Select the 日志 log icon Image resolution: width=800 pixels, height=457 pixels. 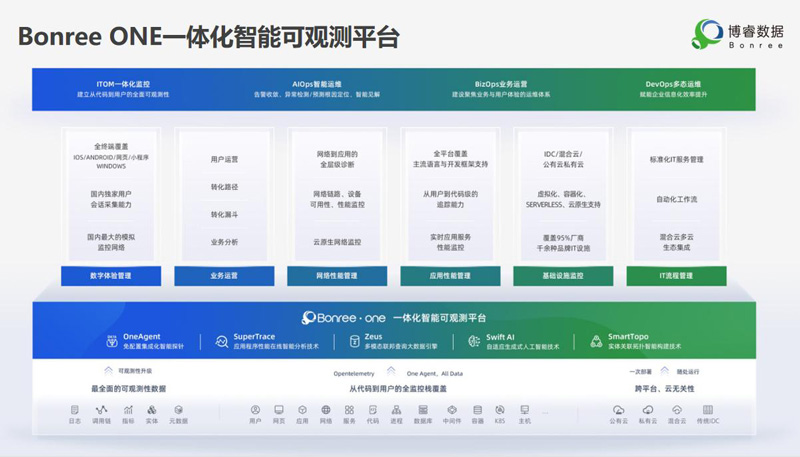(x=74, y=410)
